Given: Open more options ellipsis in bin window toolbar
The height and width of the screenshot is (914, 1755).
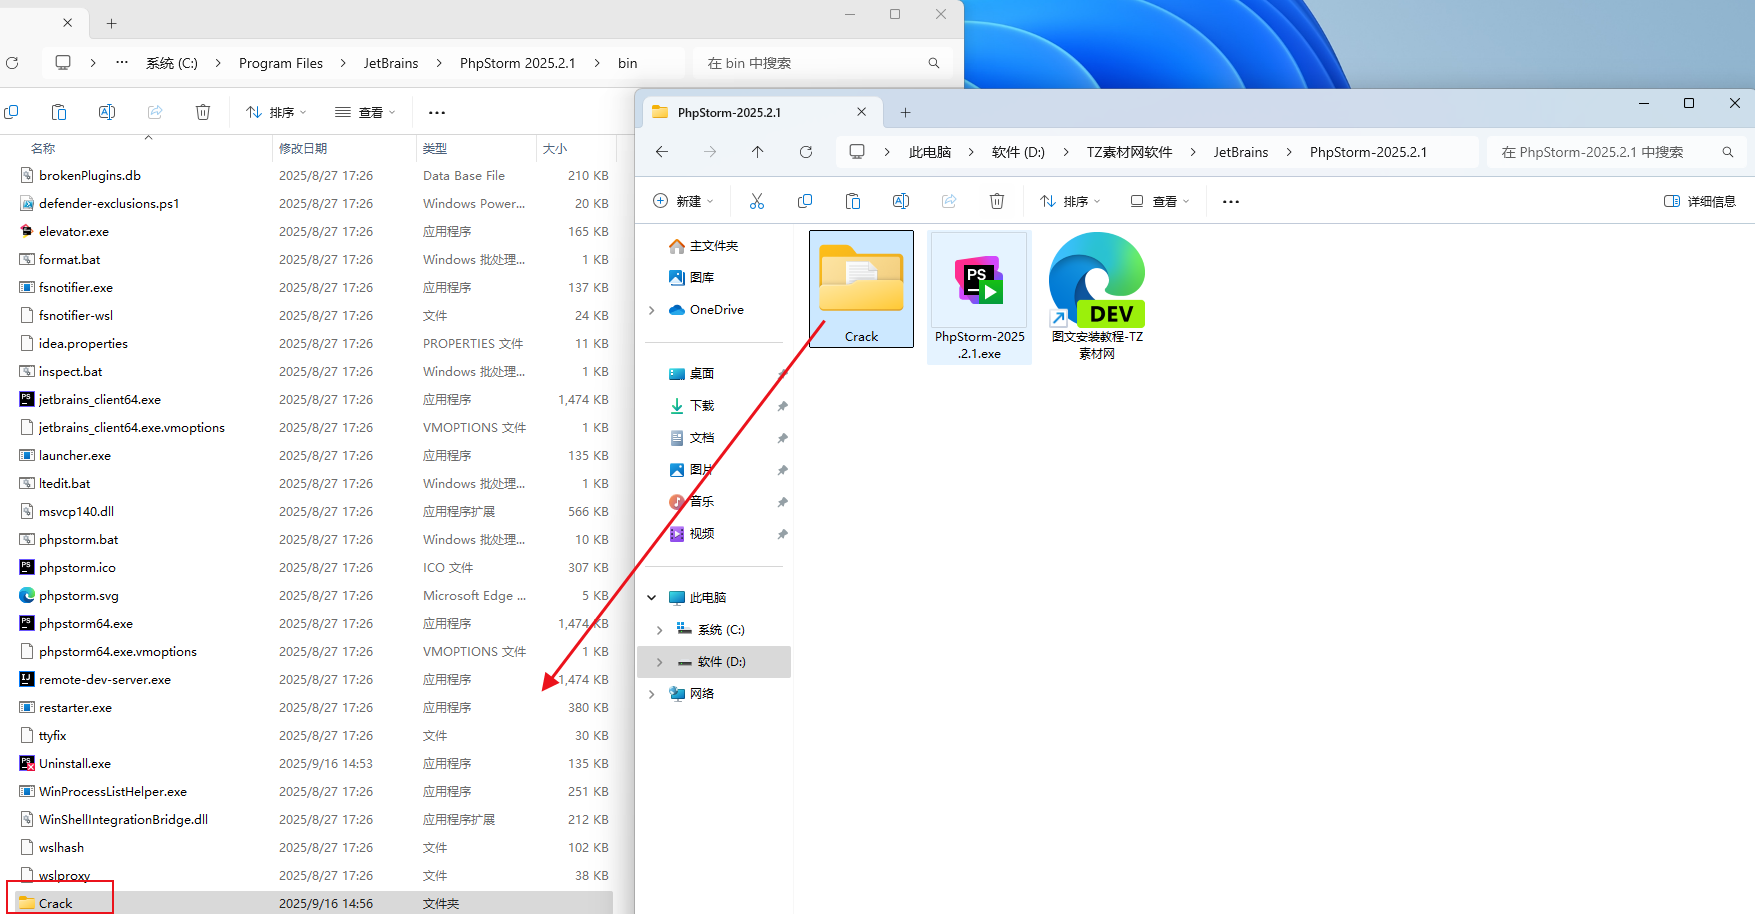Looking at the screenshot, I should [437, 112].
